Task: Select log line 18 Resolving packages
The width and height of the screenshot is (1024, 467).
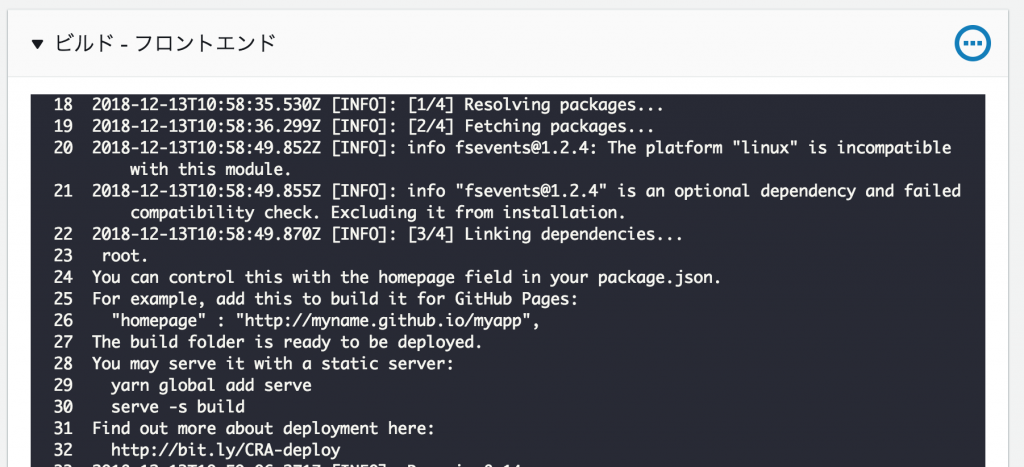Action: (377, 105)
